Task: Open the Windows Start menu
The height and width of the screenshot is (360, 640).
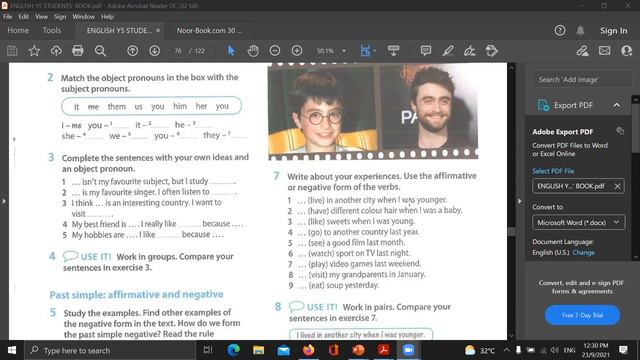Action: [12, 350]
